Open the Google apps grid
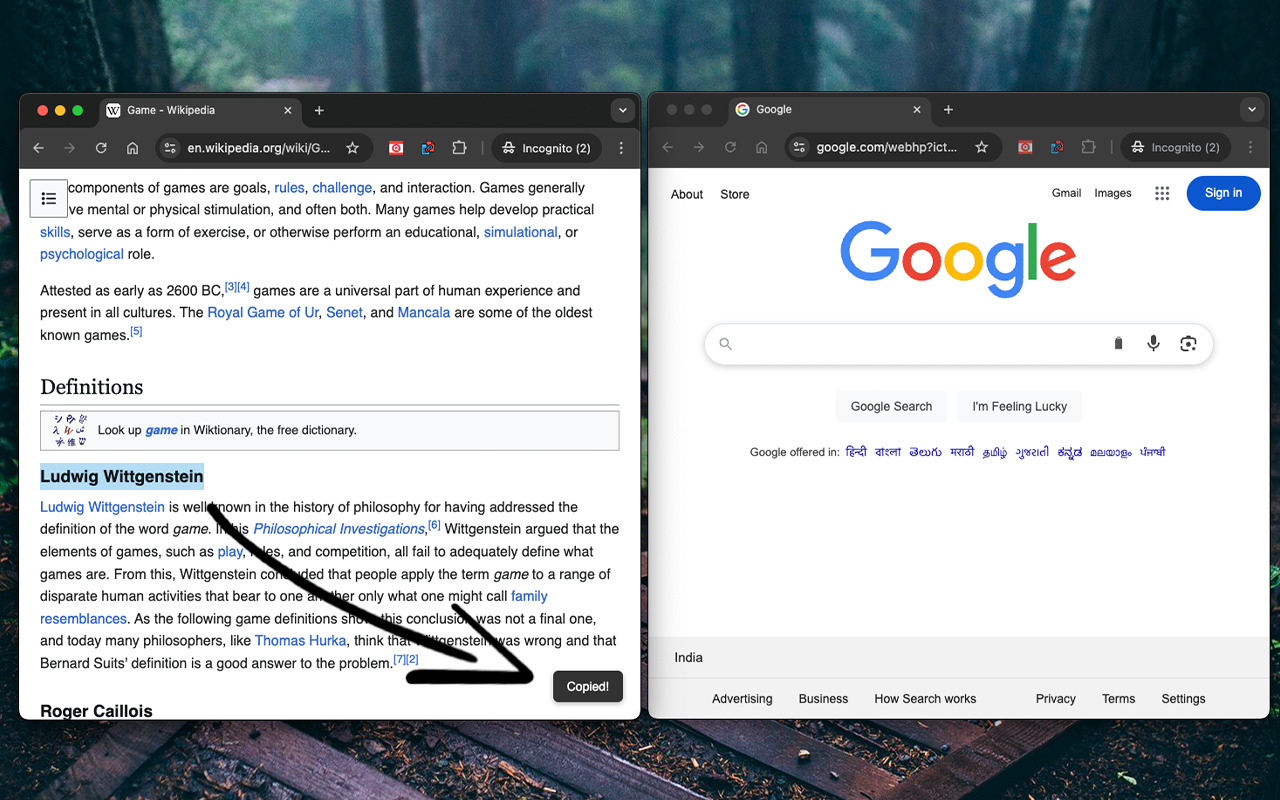This screenshot has height=800, width=1280. point(1162,193)
